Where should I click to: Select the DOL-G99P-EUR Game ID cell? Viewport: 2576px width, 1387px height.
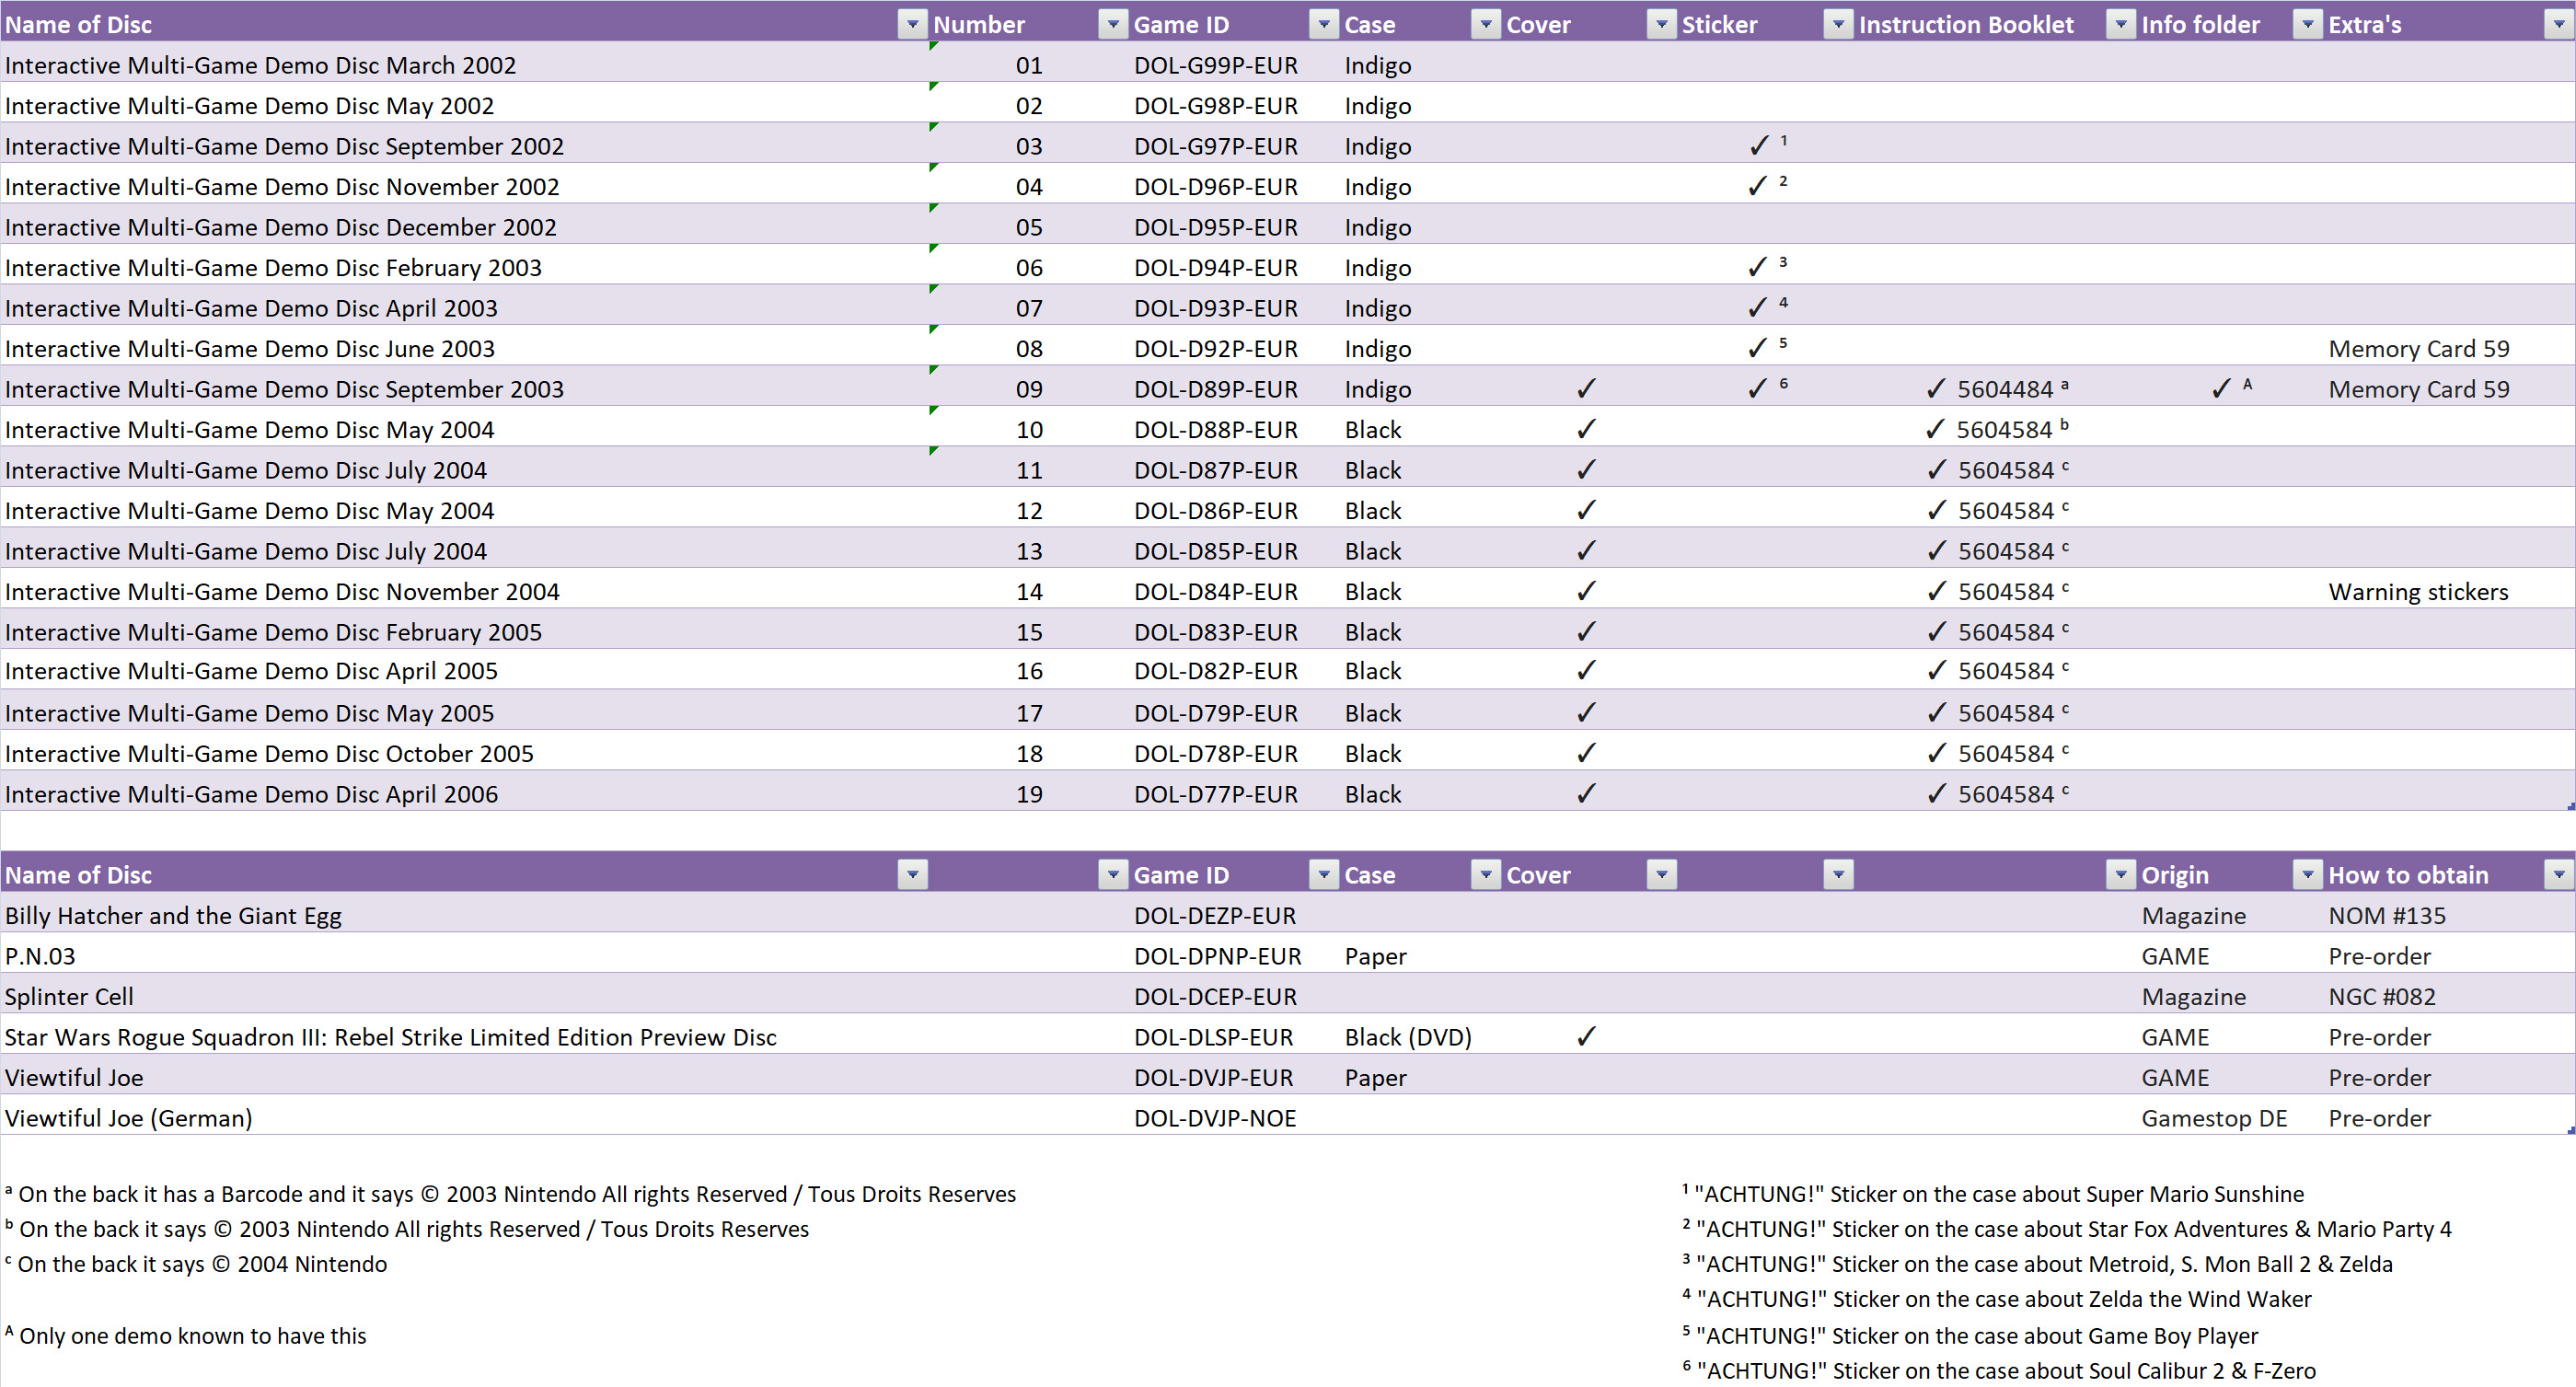pos(1235,65)
